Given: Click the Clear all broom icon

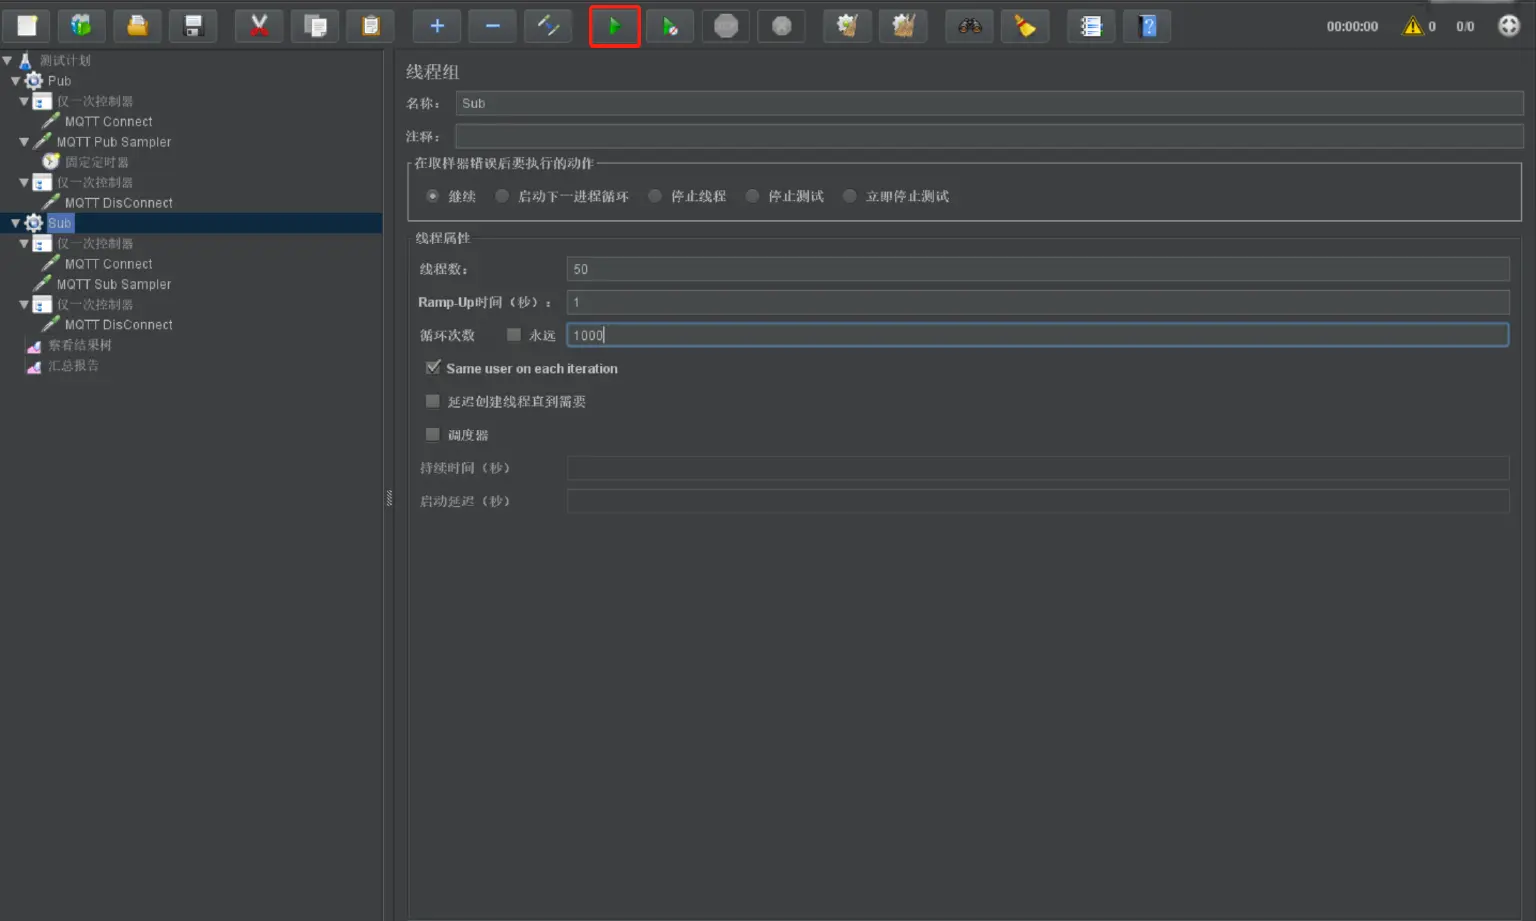Looking at the screenshot, I should tap(903, 26).
